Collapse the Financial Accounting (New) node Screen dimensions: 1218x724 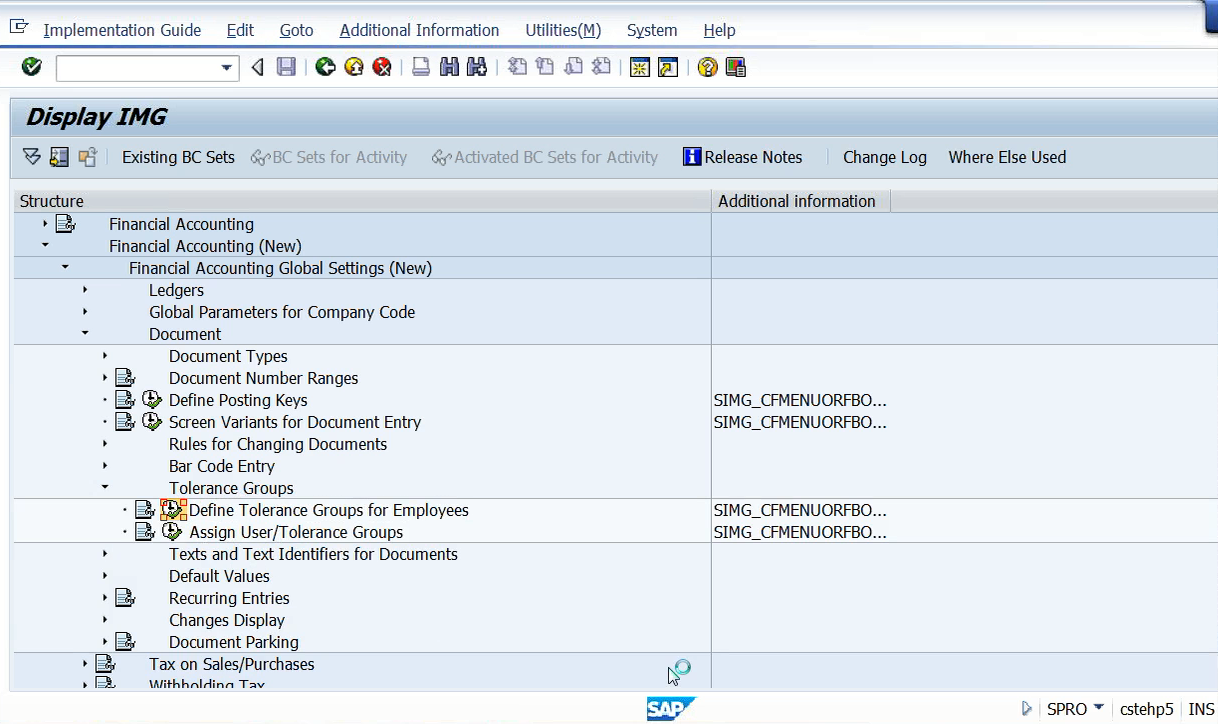(45, 246)
